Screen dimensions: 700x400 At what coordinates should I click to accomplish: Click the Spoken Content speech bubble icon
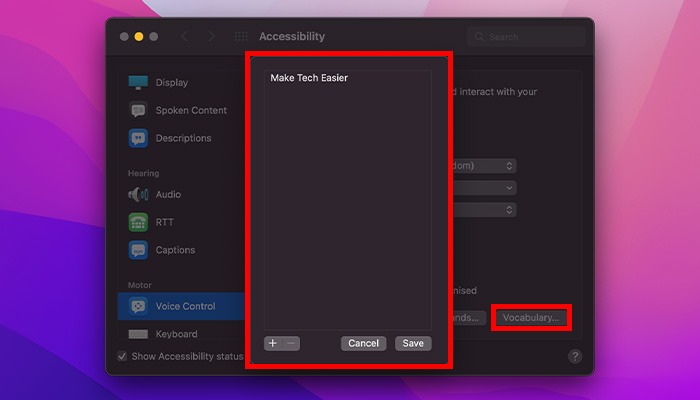pyautogui.click(x=138, y=110)
